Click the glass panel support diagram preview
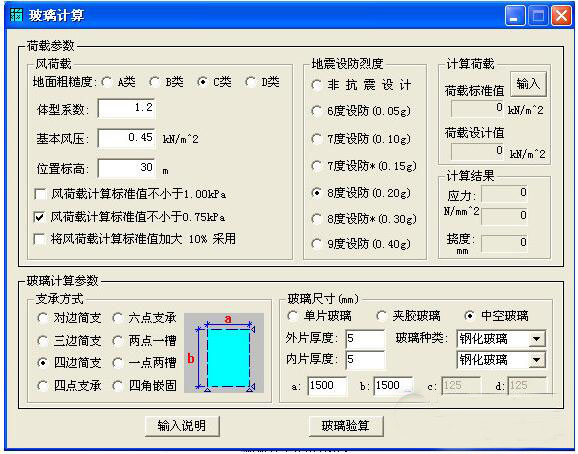Viewport: 578px width, 454px height. (224, 353)
